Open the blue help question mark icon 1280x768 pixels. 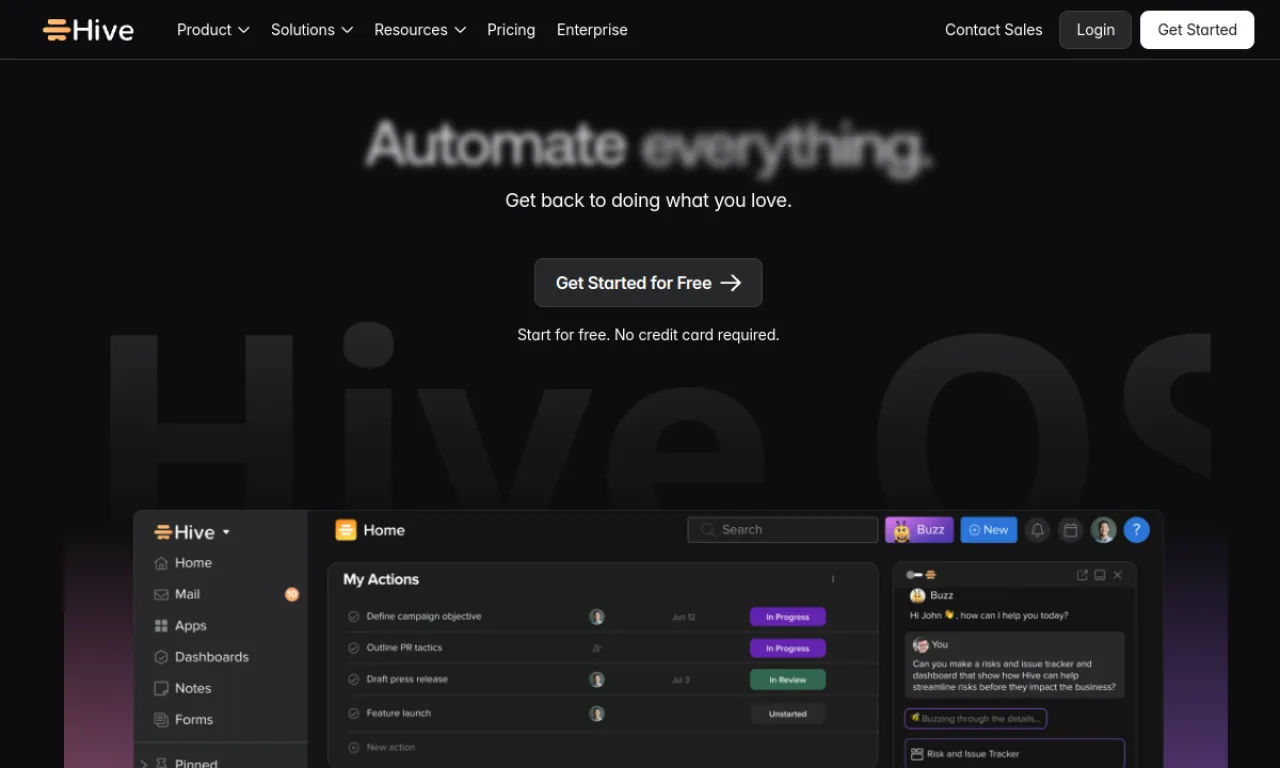click(x=1136, y=530)
